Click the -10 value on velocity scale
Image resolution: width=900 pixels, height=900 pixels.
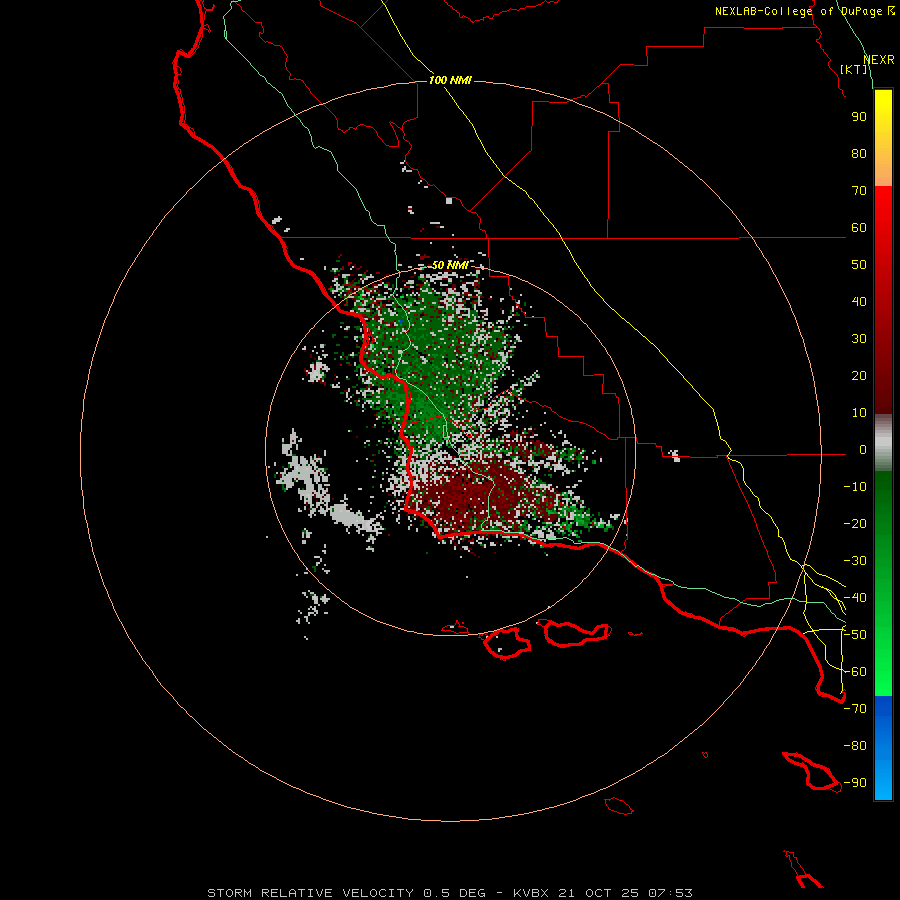pos(855,487)
